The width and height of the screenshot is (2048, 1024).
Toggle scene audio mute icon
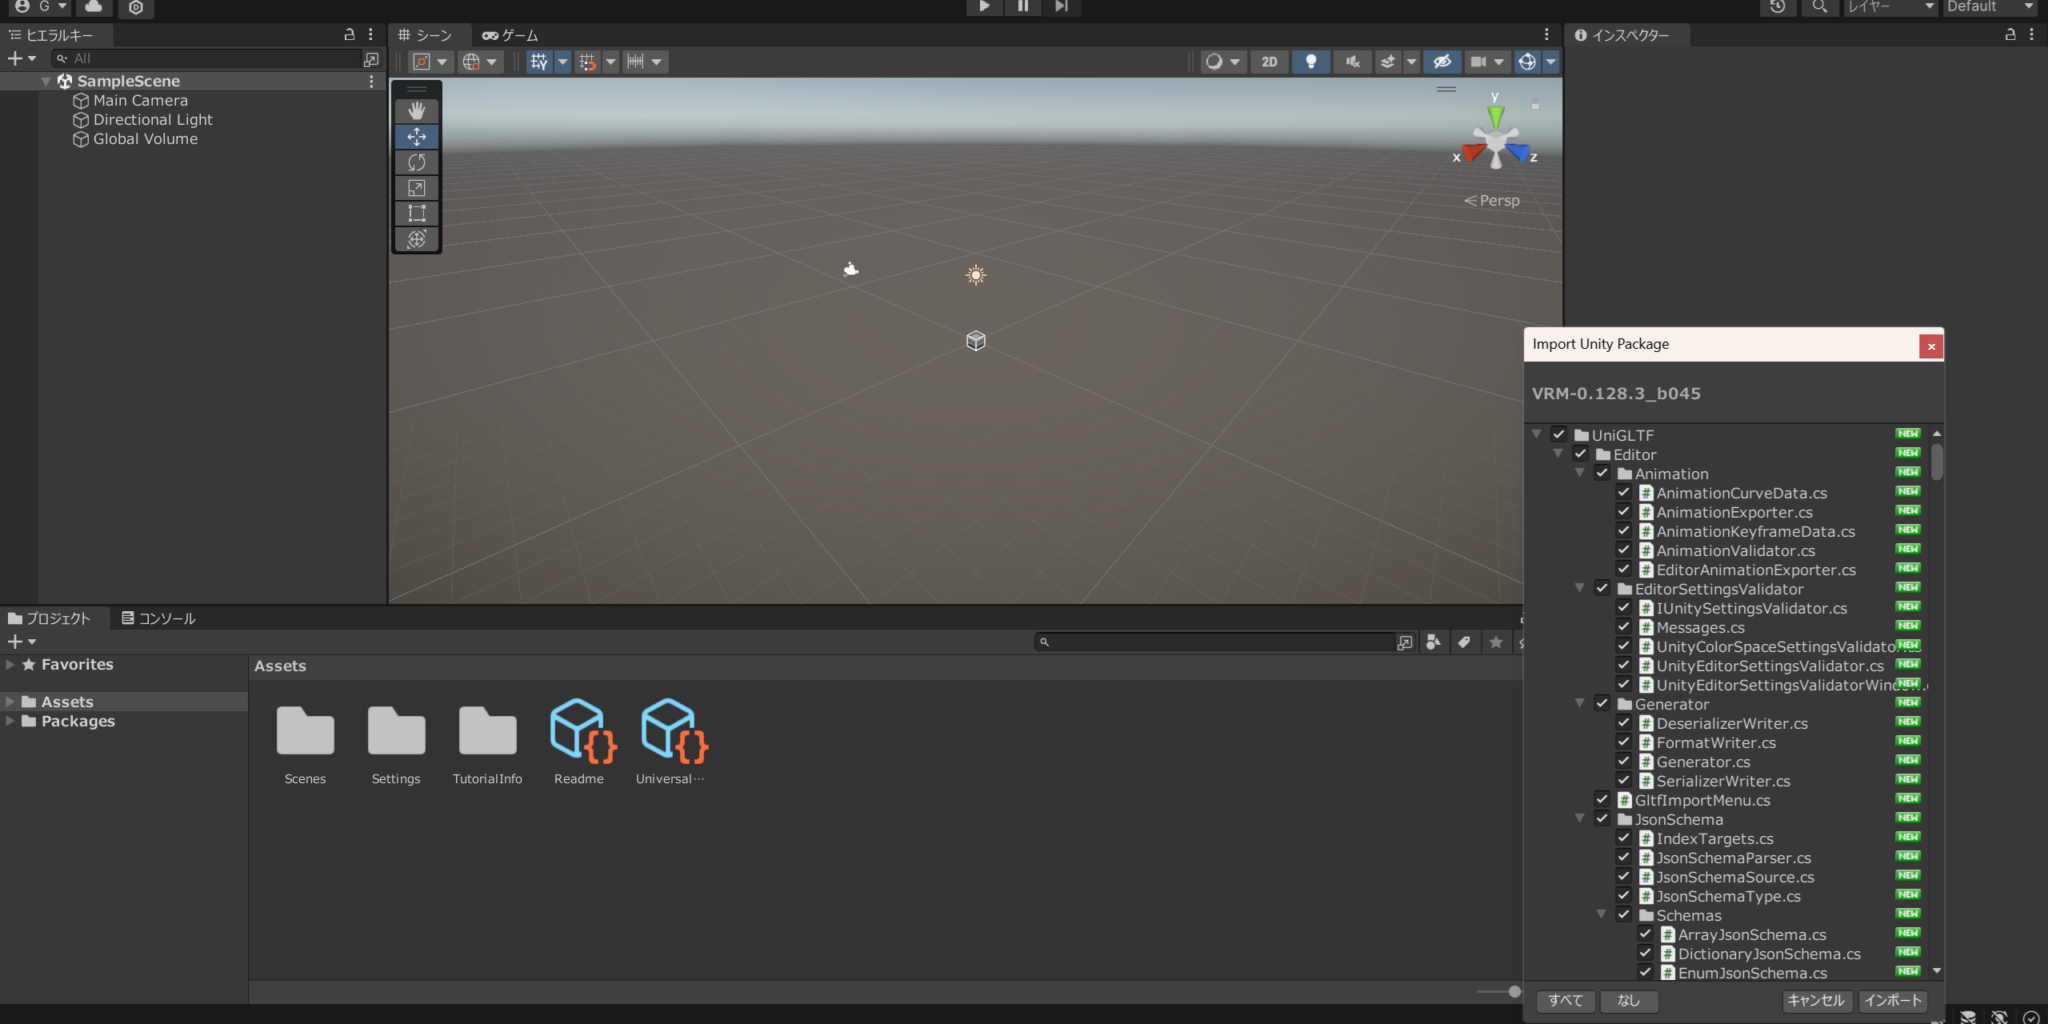point(1353,62)
